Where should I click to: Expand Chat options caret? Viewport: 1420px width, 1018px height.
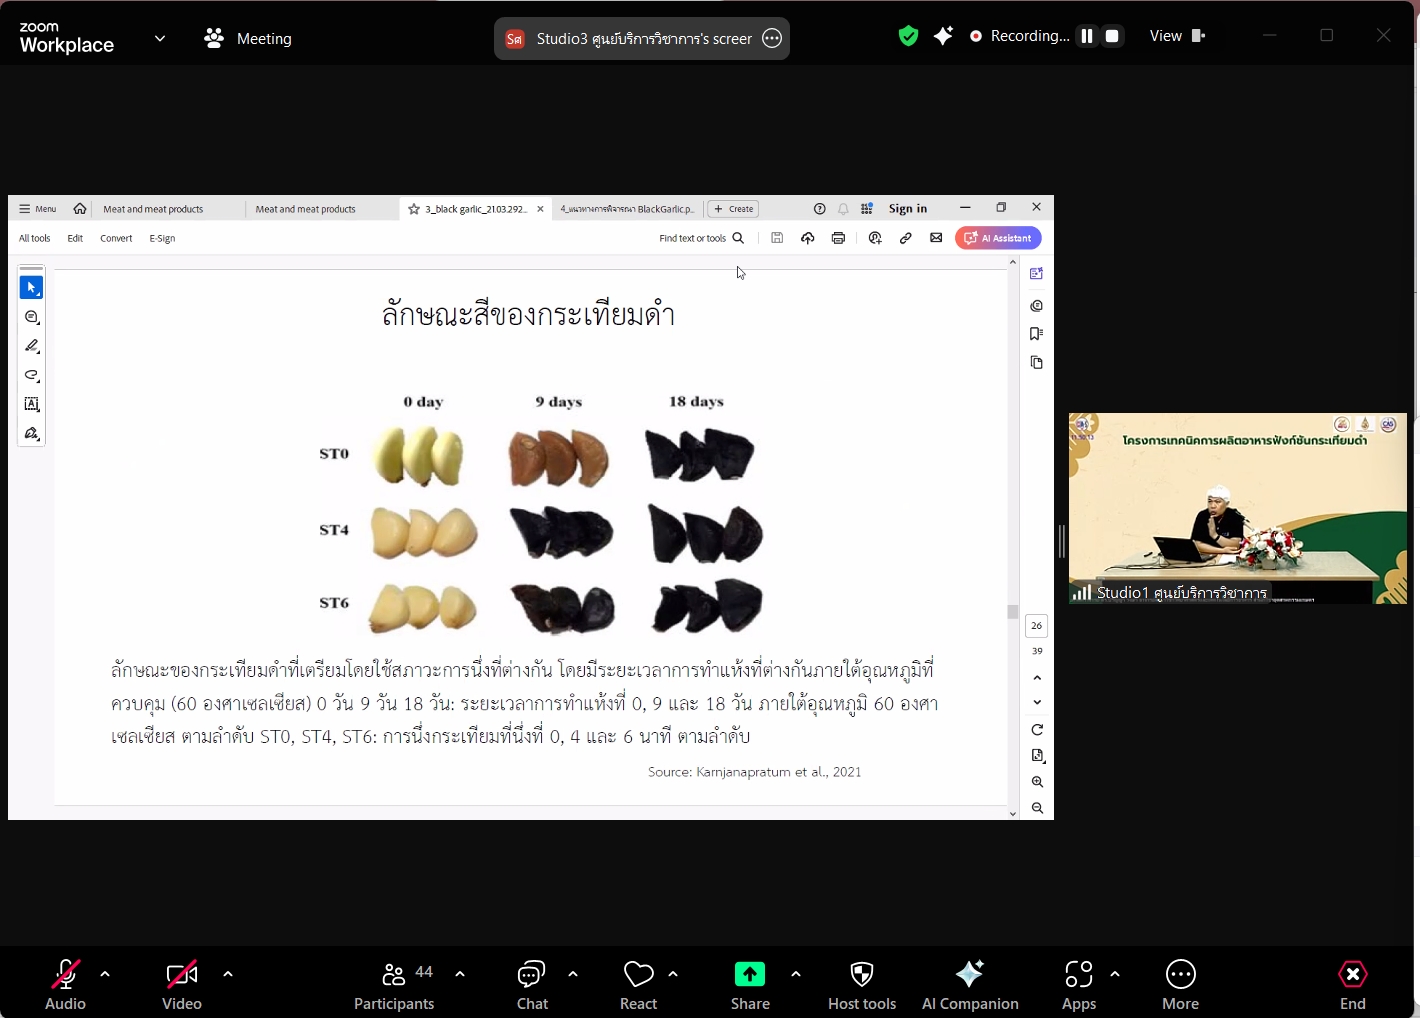(573, 974)
